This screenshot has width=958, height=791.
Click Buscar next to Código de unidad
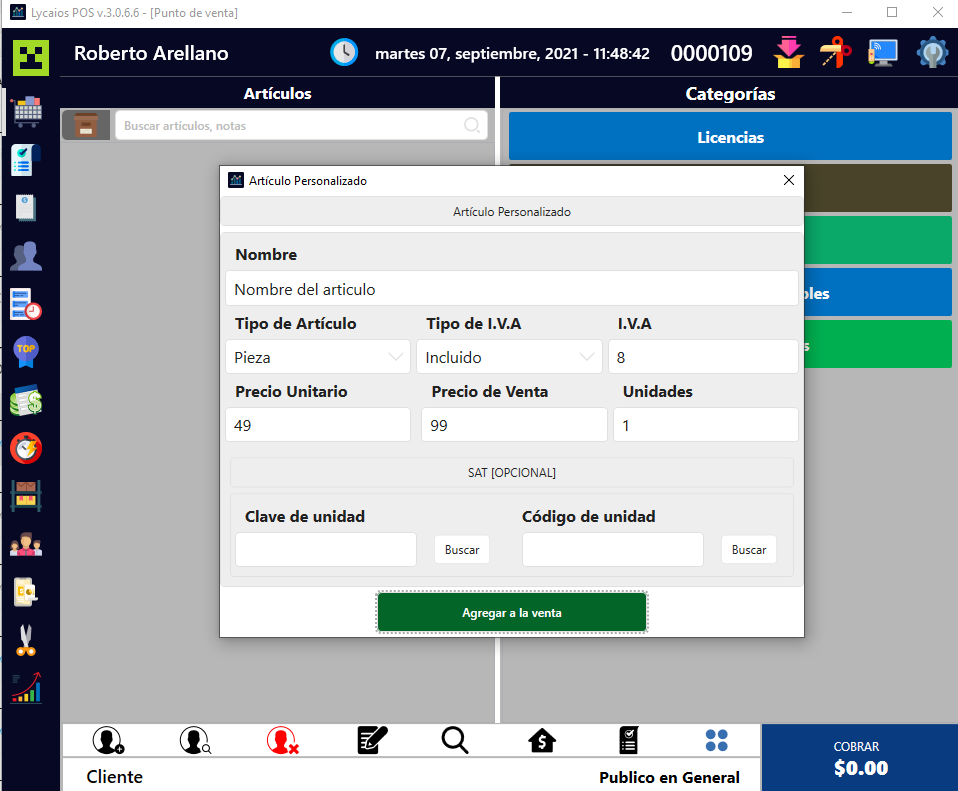pyautogui.click(x=748, y=550)
